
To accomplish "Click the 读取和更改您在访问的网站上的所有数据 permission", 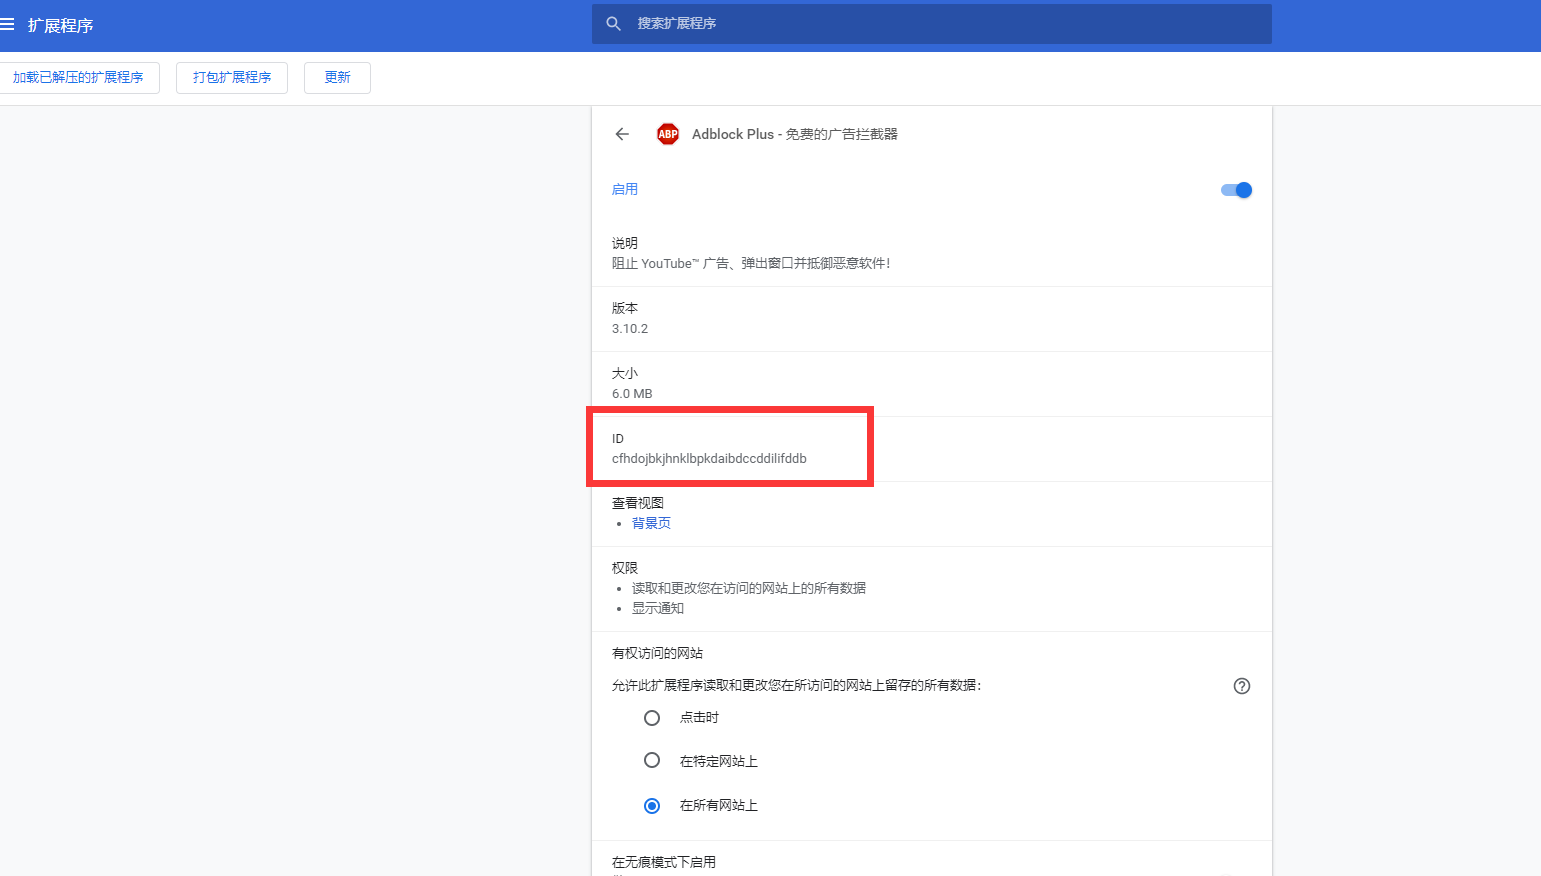I will (749, 588).
